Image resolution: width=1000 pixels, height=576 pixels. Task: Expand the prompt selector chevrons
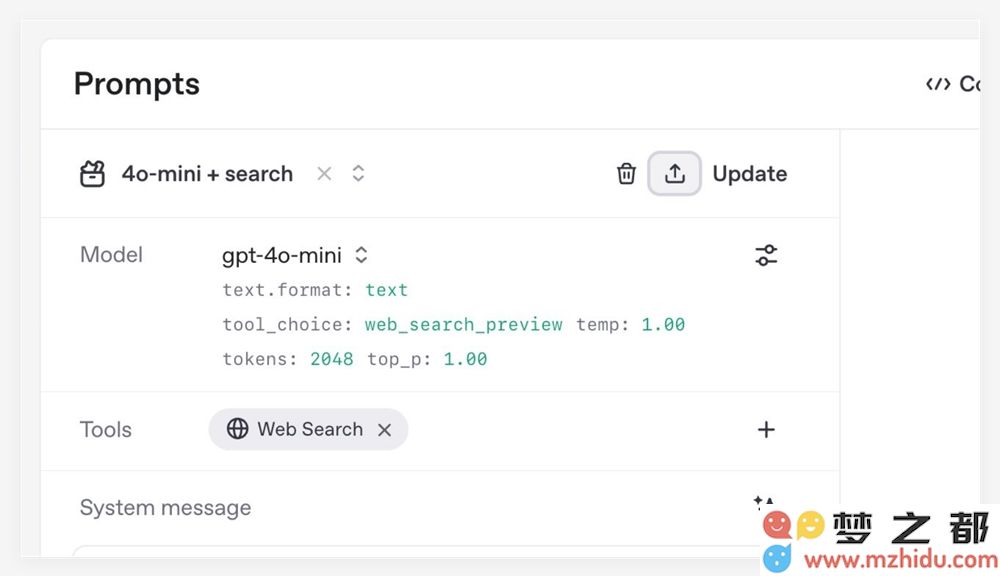coord(358,174)
